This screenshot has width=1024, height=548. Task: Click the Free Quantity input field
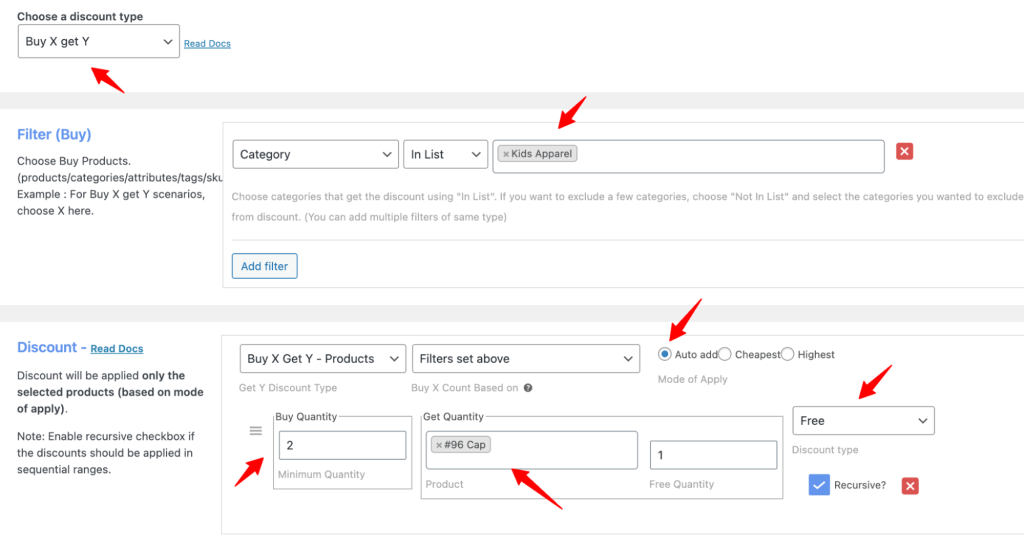click(x=713, y=455)
